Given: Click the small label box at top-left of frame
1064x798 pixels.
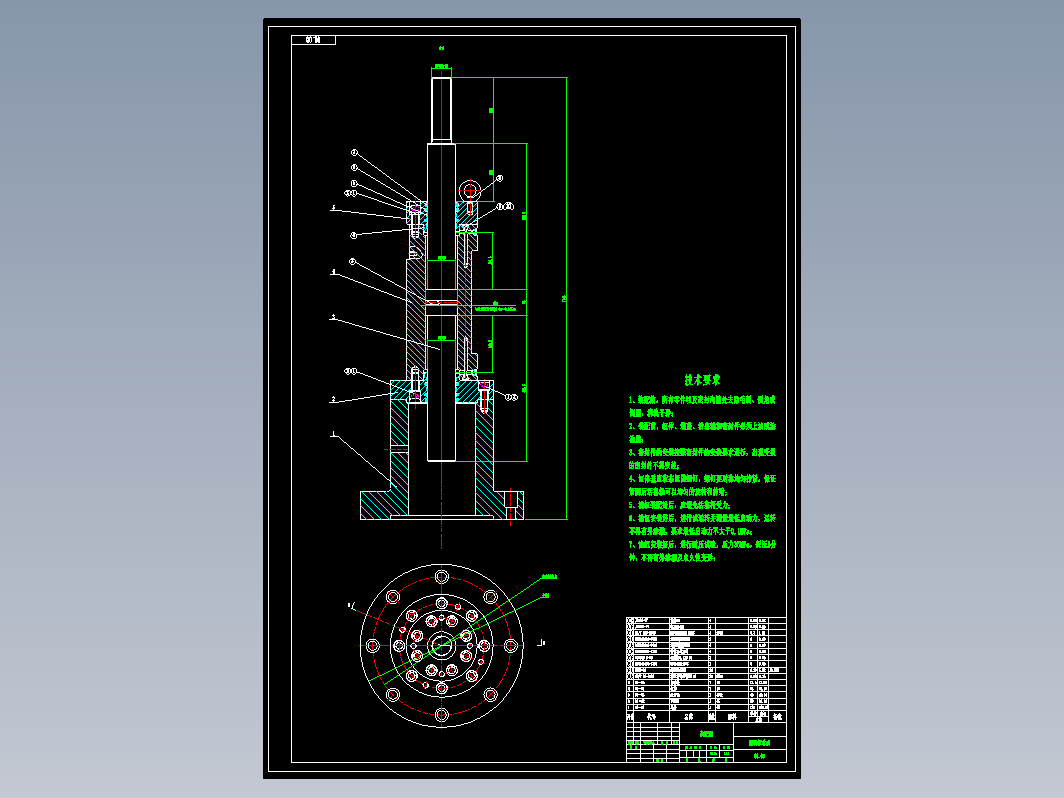Looking at the screenshot, I should coord(314,40).
